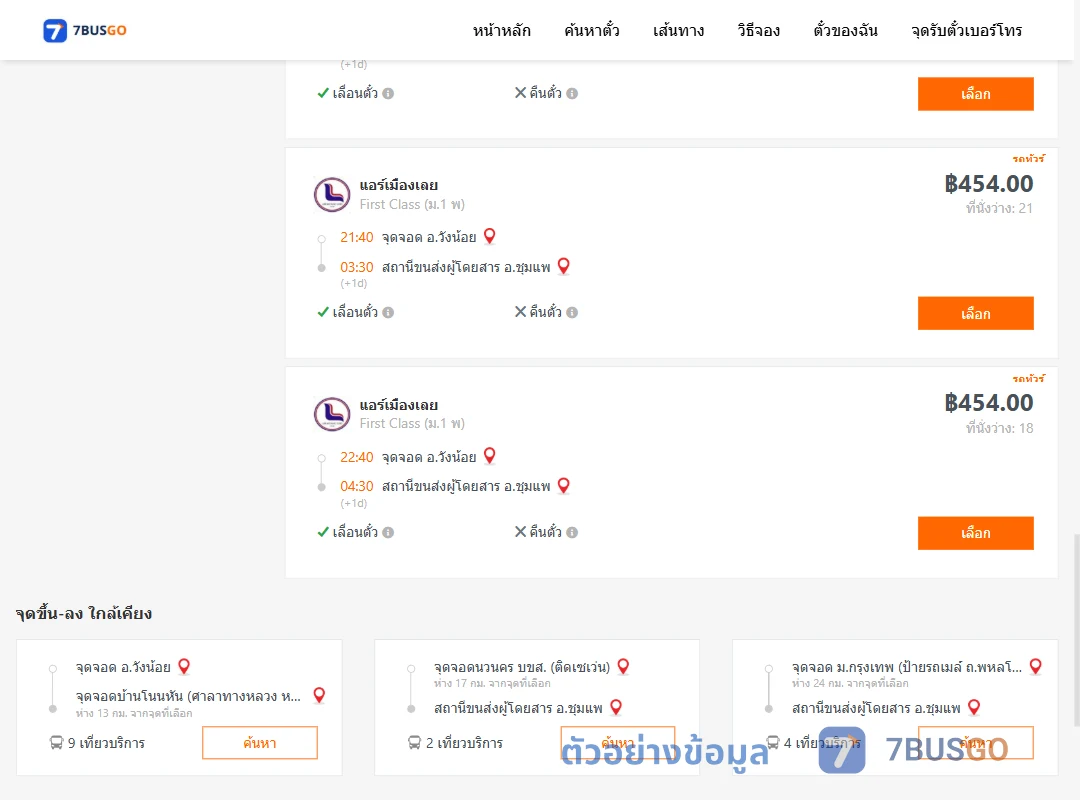Click the คืนตั๋ว info icon in the top card
1080x800 pixels.
pos(572,93)
